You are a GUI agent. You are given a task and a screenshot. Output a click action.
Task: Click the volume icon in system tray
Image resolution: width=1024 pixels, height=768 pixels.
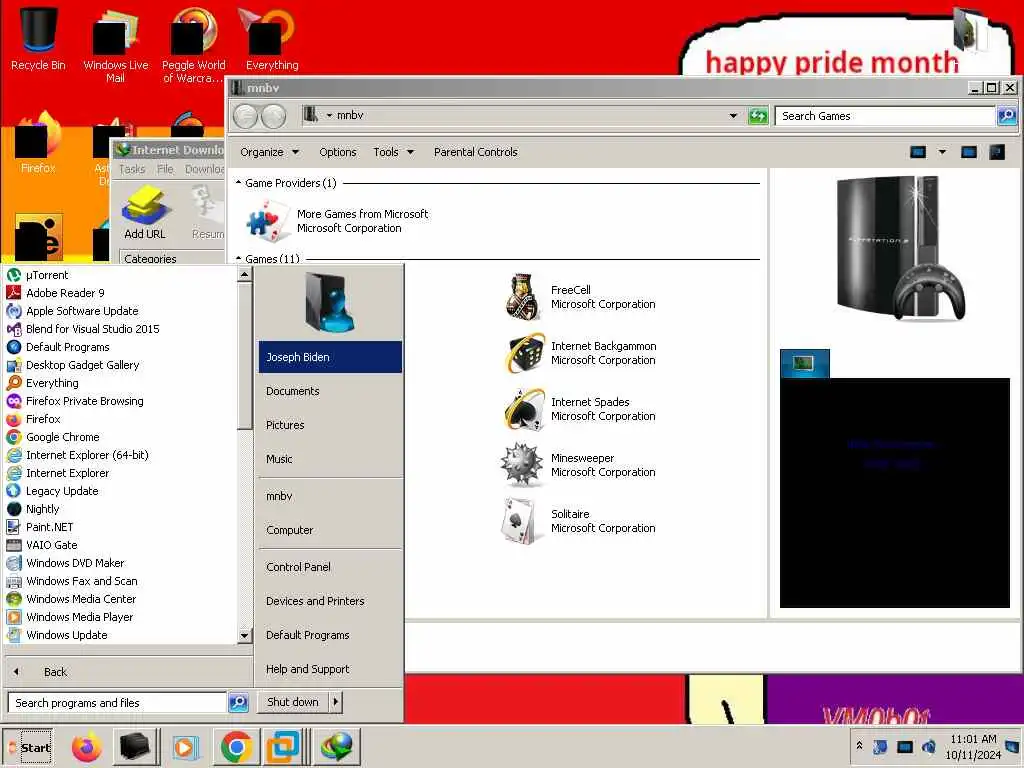tap(929, 746)
